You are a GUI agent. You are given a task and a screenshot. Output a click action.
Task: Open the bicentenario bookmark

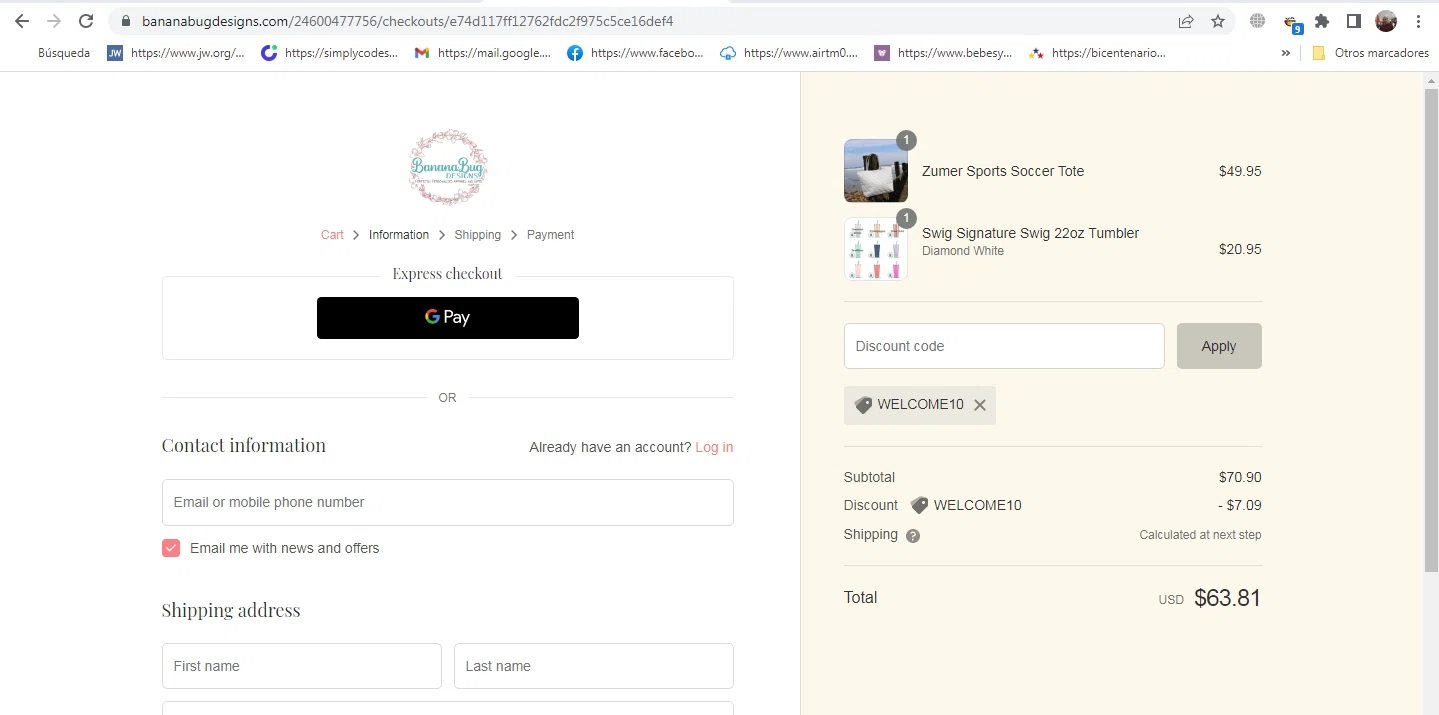click(1098, 53)
